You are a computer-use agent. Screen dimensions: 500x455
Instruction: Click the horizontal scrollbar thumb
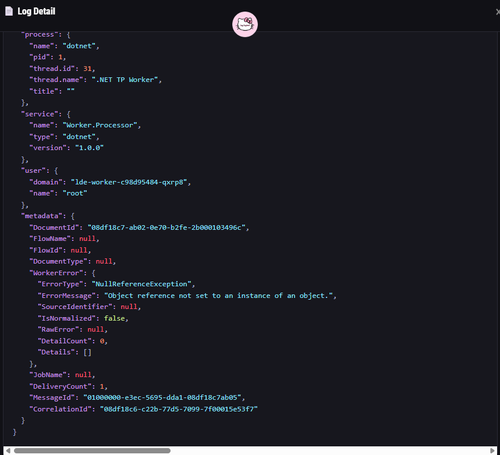click(92, 451)
